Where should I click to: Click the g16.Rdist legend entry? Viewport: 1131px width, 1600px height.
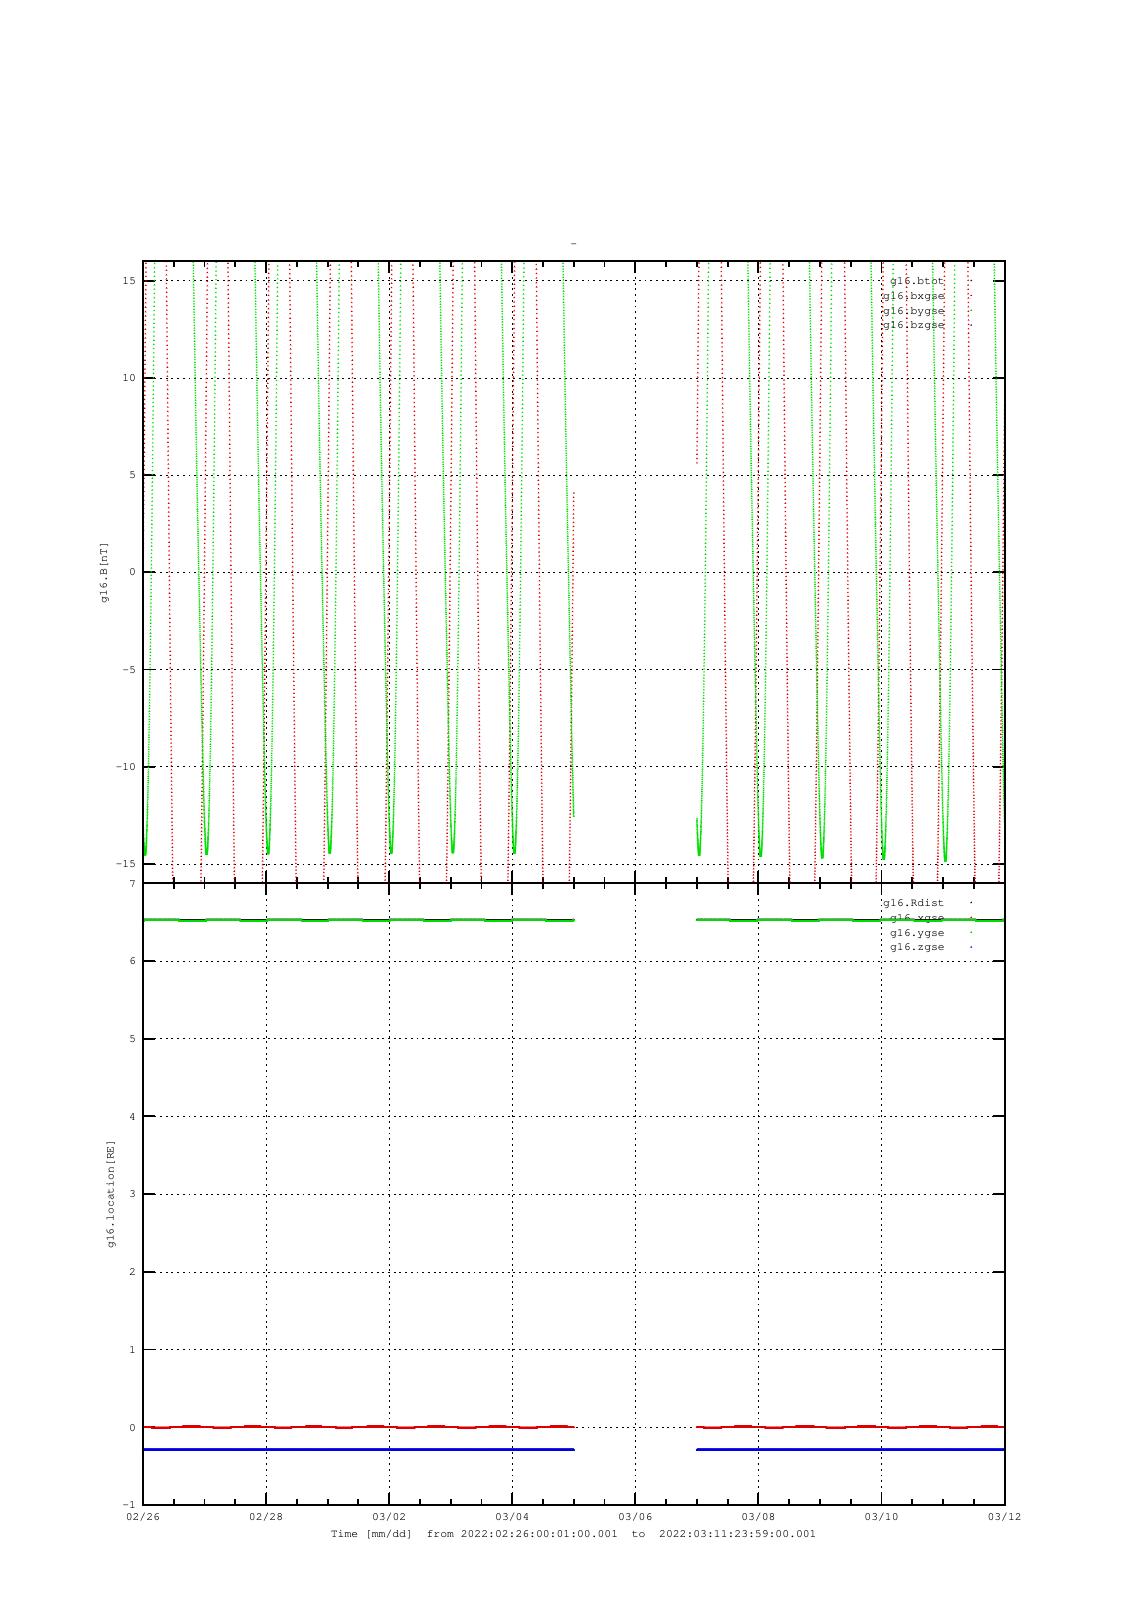pos(913,903)
